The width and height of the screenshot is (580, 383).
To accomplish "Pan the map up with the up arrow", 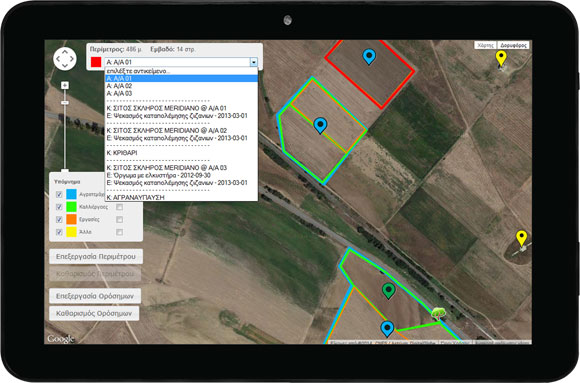I will [x=65, y=52].
